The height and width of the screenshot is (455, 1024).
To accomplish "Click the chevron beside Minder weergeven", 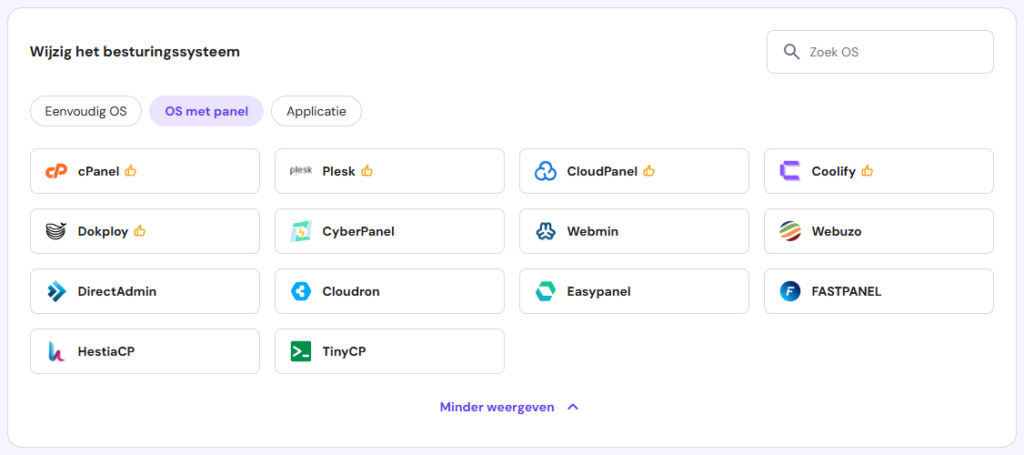I will point(573,407).
